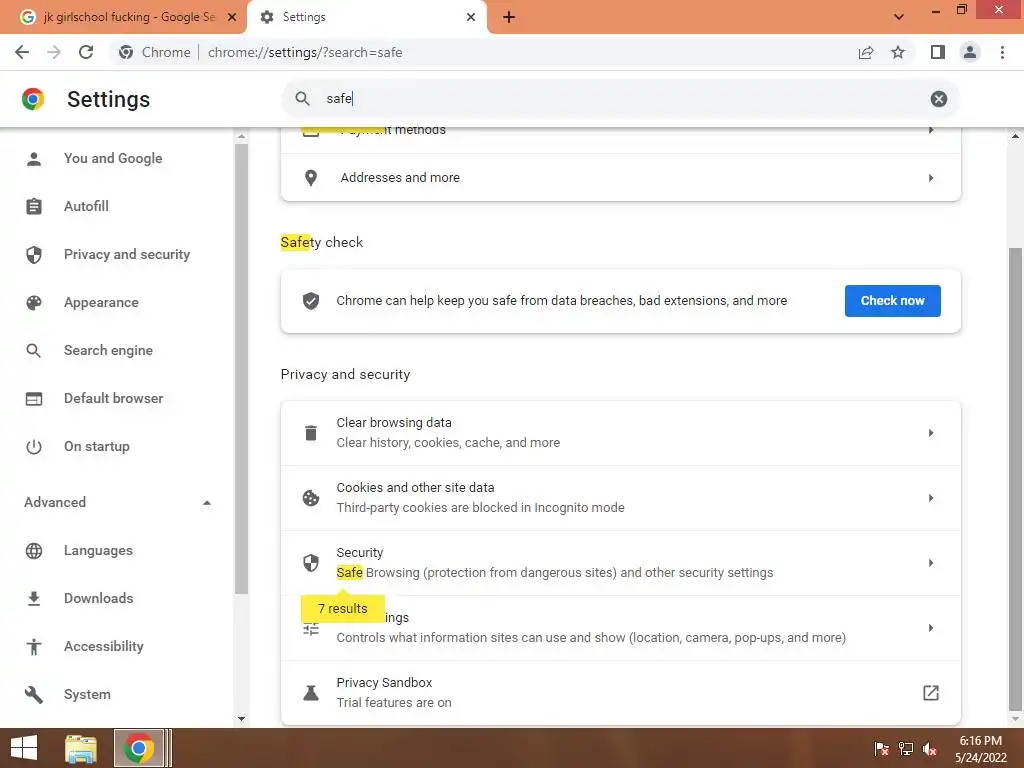Go to Privacy and security in sidebar

(127, 255)
